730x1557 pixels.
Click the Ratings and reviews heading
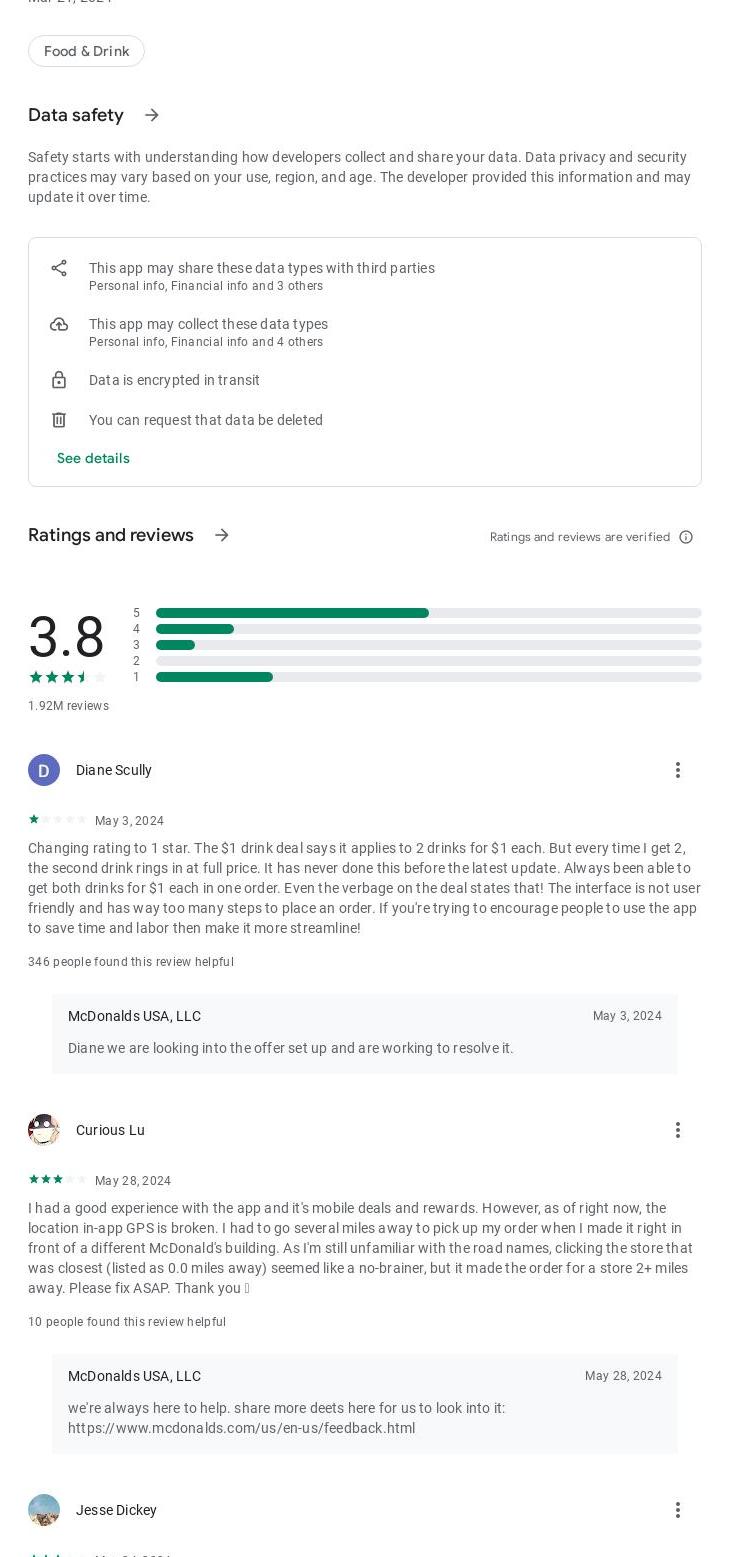coord(111,535)
